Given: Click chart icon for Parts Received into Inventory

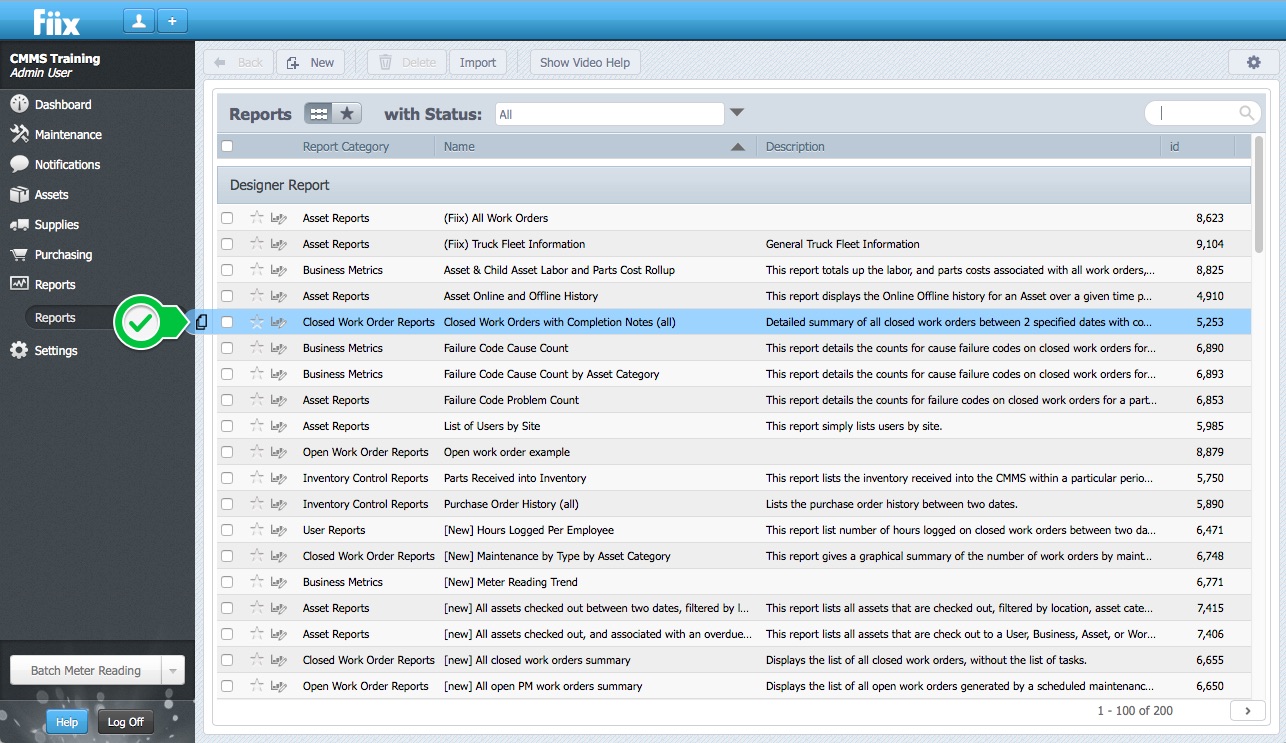Looking at the screenshot, I should tap(279, 478).
